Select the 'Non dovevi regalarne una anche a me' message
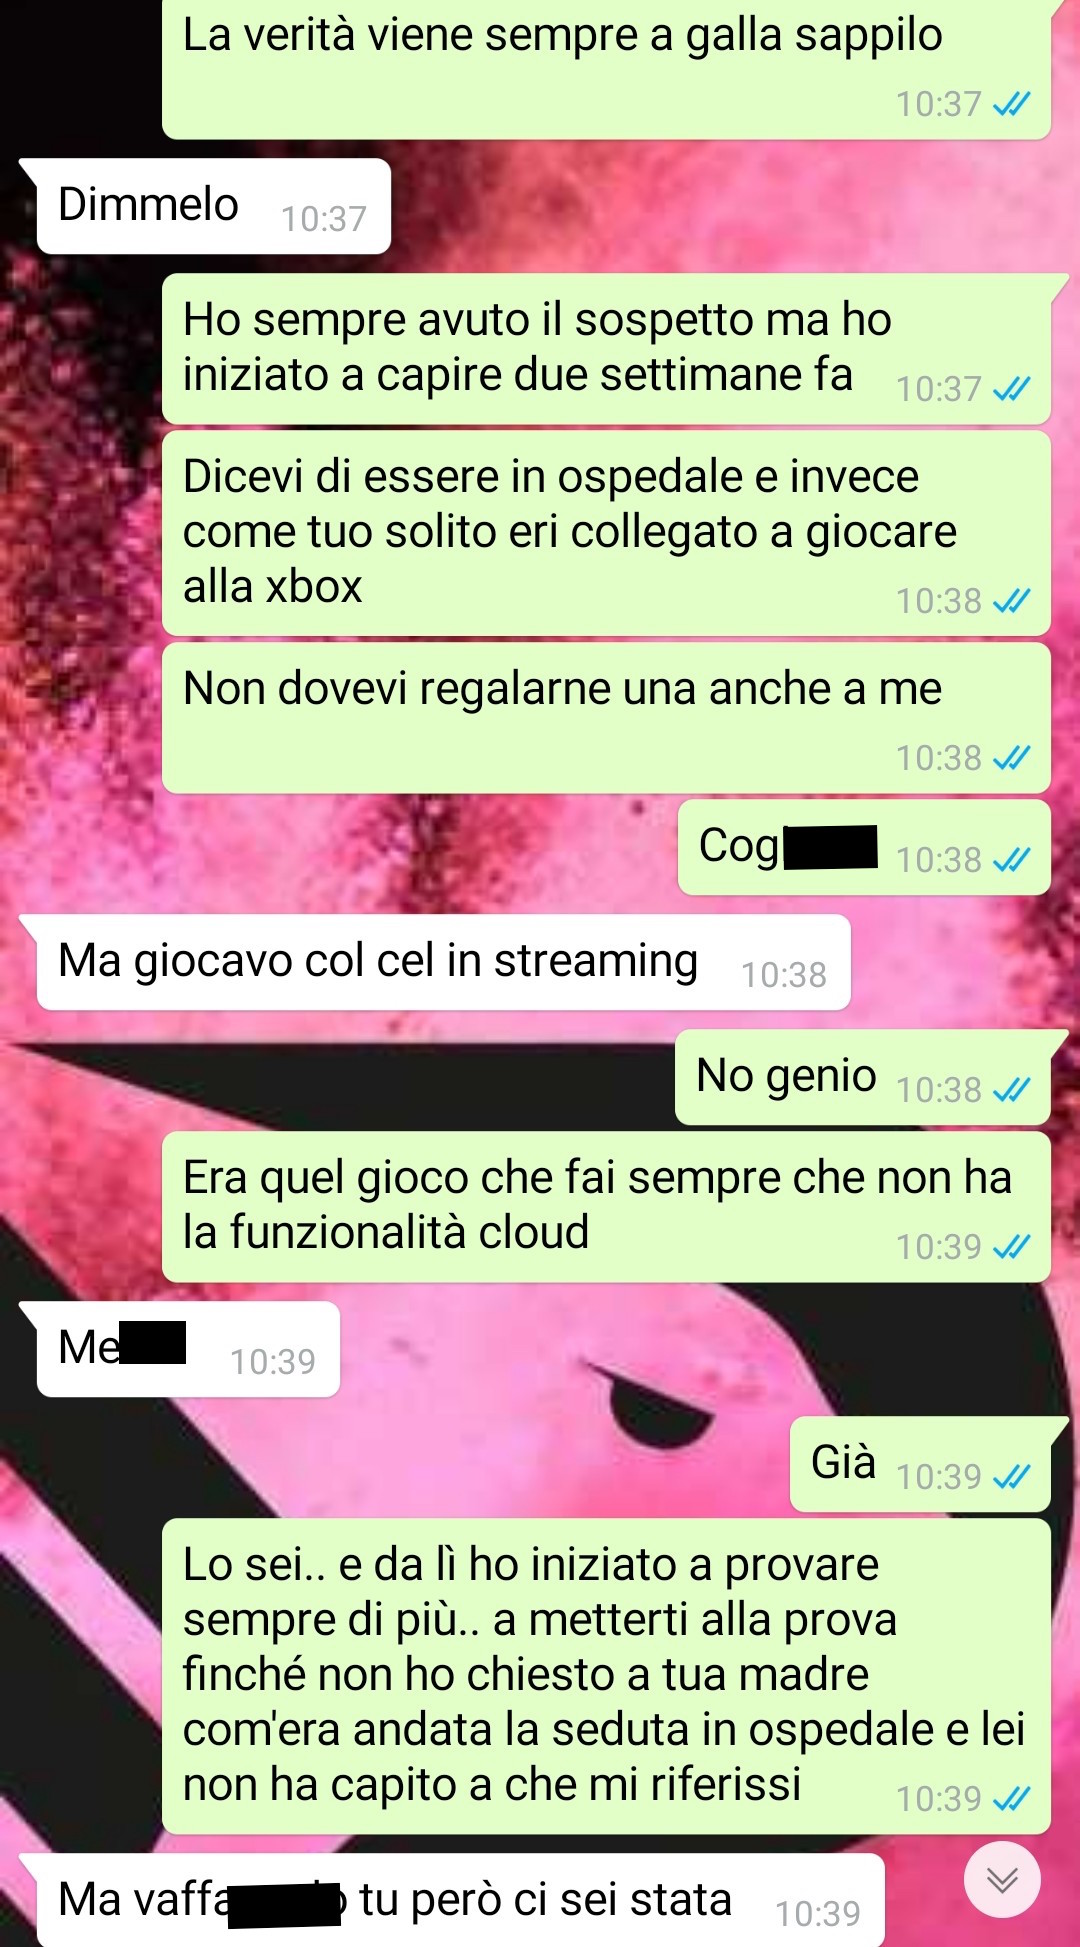1080x1947 pixels. click(606, 718)
